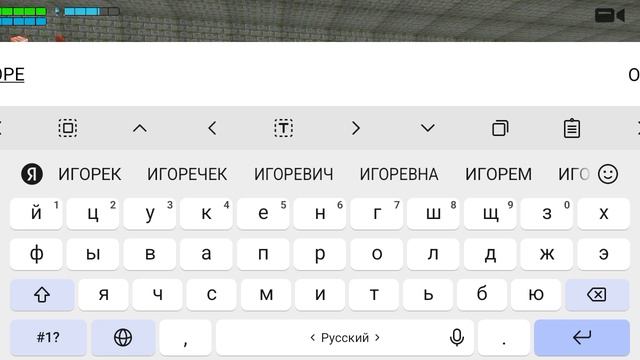Screen dimensions: 640x360
Task: Move cursor right with the right arrow
Action: point(356,128)
